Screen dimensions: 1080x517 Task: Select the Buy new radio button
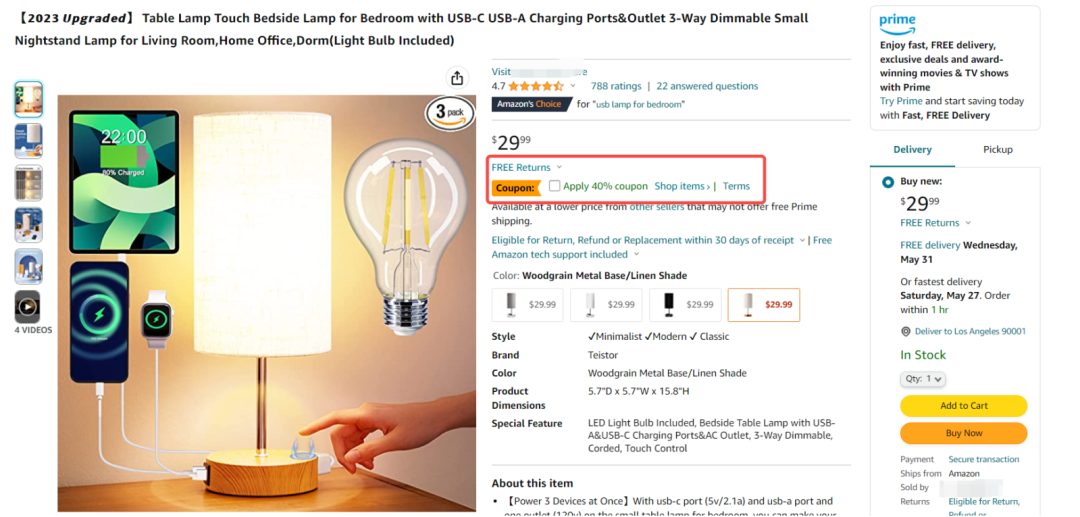pyautogui.click(x=888, y=182)
